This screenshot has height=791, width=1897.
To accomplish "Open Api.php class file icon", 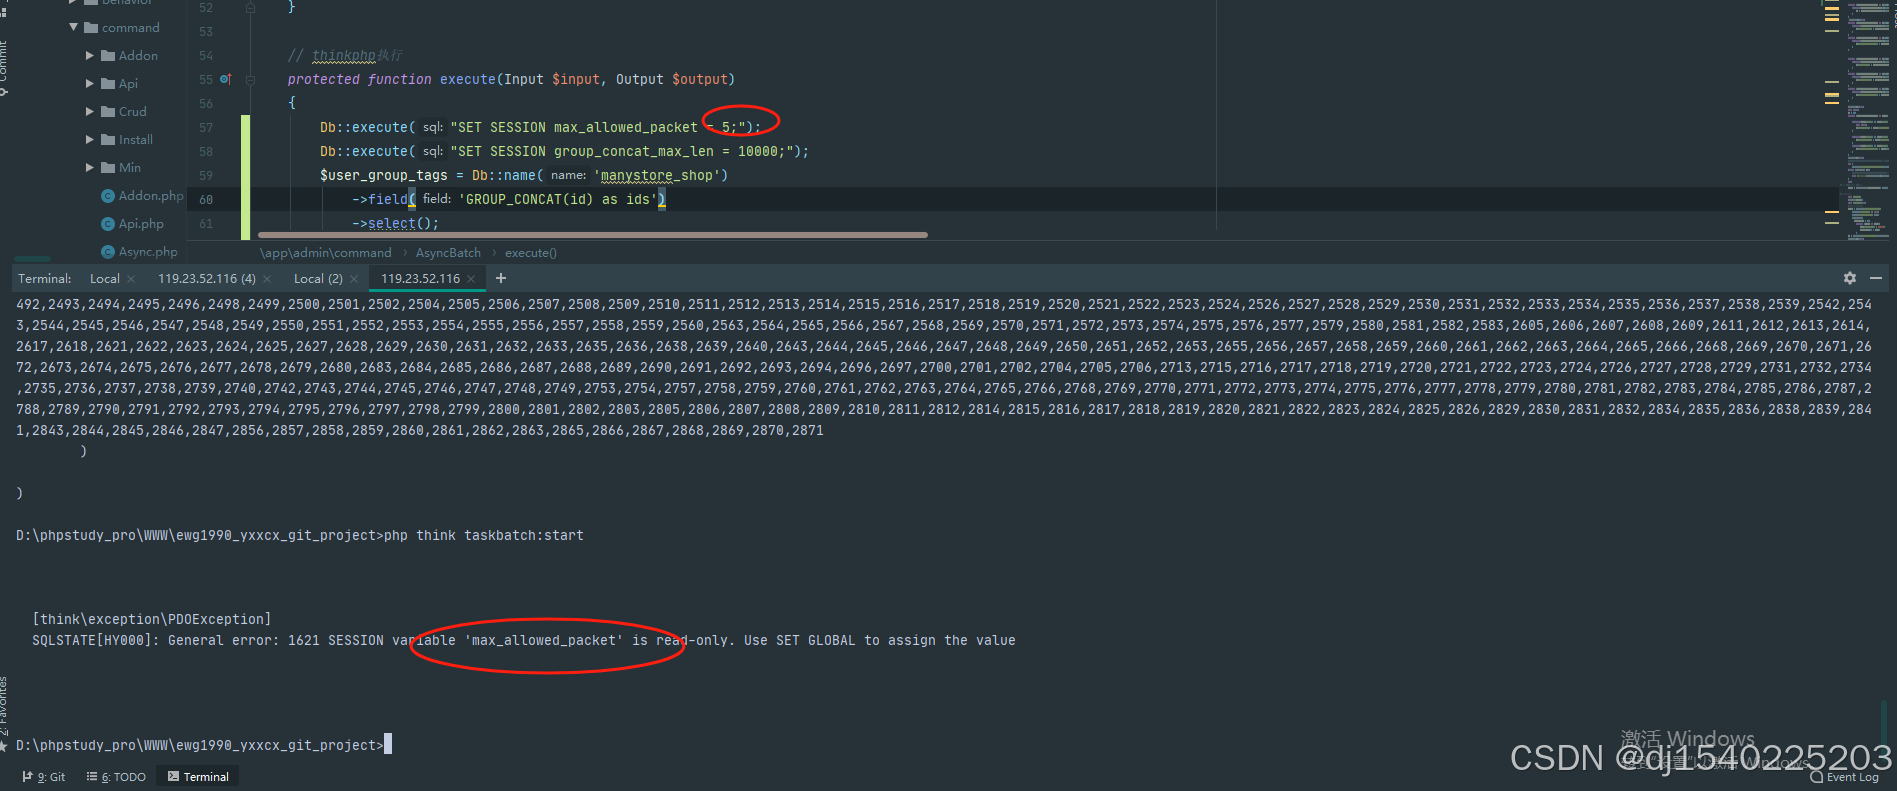I will tap(108, 224).
